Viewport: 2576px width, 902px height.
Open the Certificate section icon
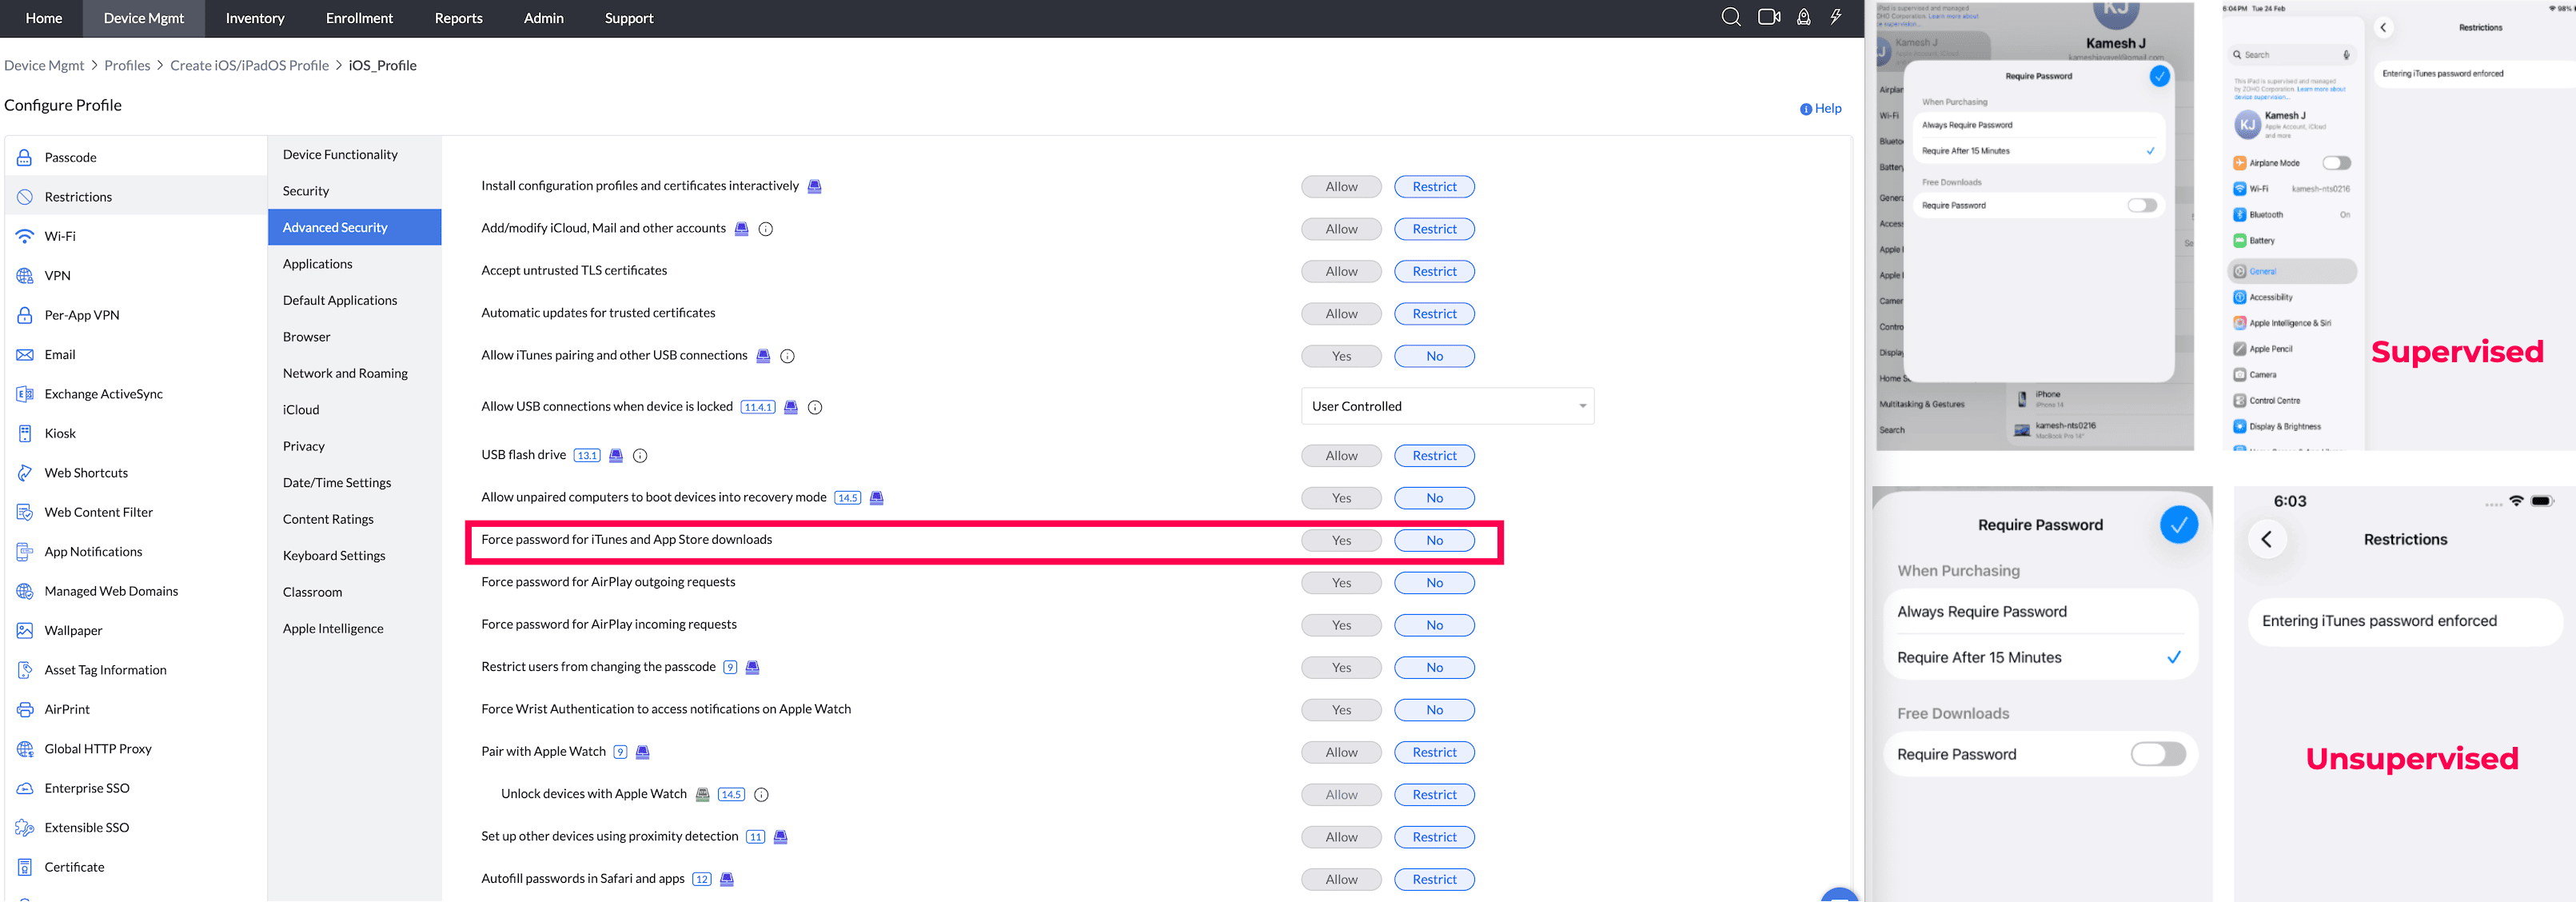point(23,866)
